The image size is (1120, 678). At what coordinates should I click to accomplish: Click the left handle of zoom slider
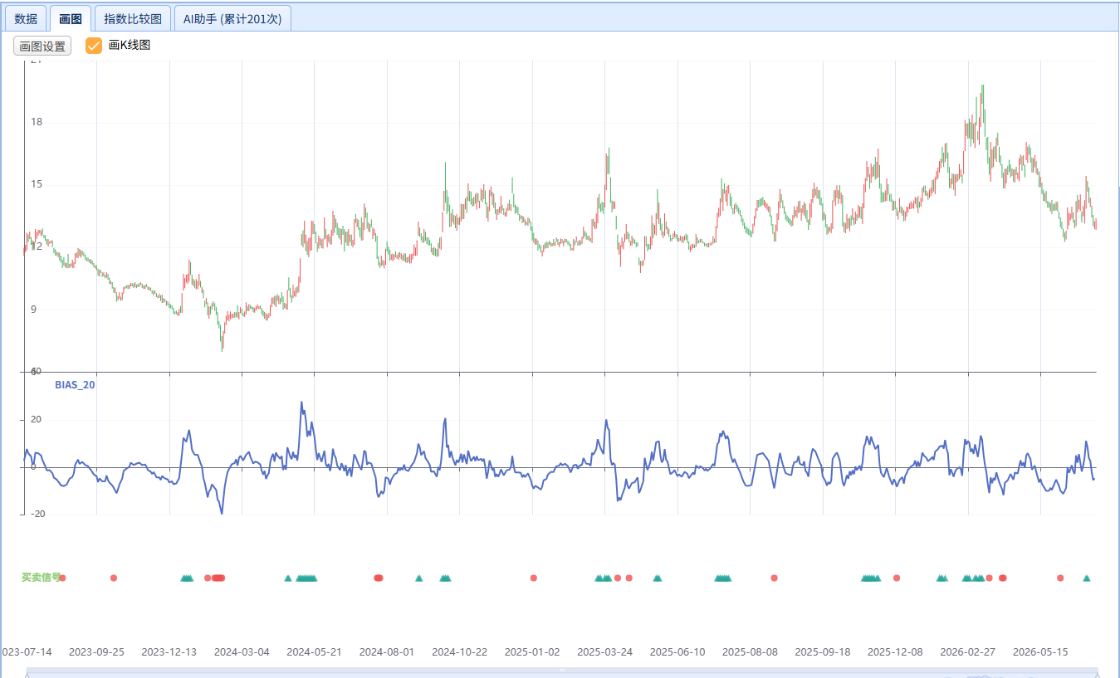[26, 674]
